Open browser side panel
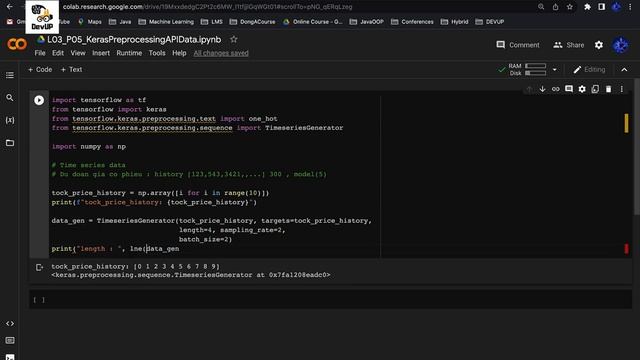Image resolution: width=640 pixels, height=360 pixels. (x=602, y=7)
